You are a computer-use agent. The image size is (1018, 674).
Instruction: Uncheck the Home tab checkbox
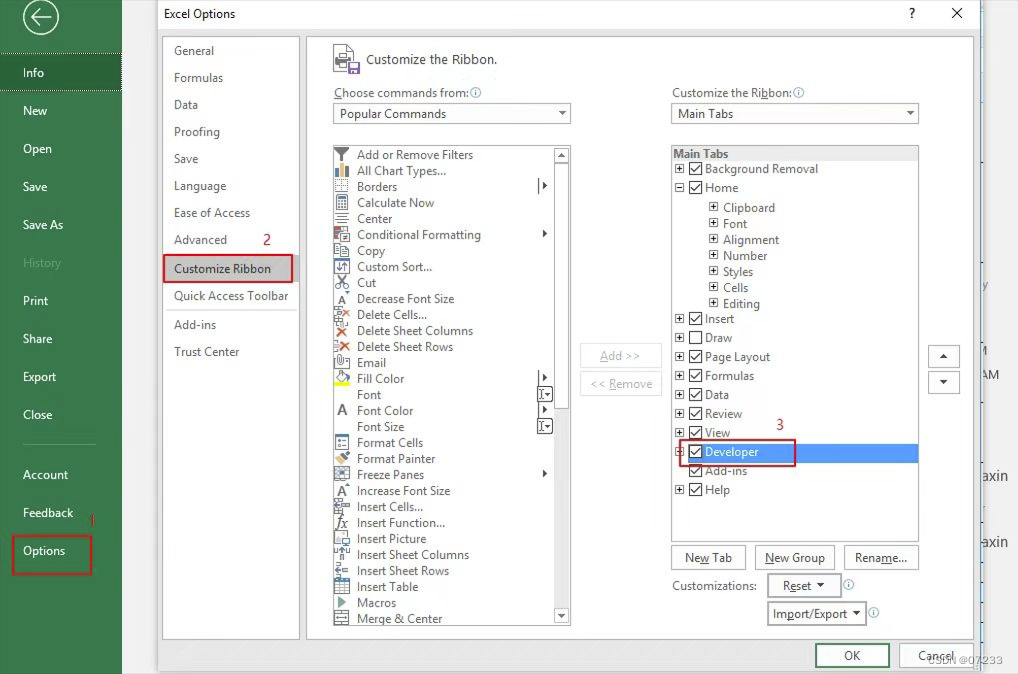(695, 188)
